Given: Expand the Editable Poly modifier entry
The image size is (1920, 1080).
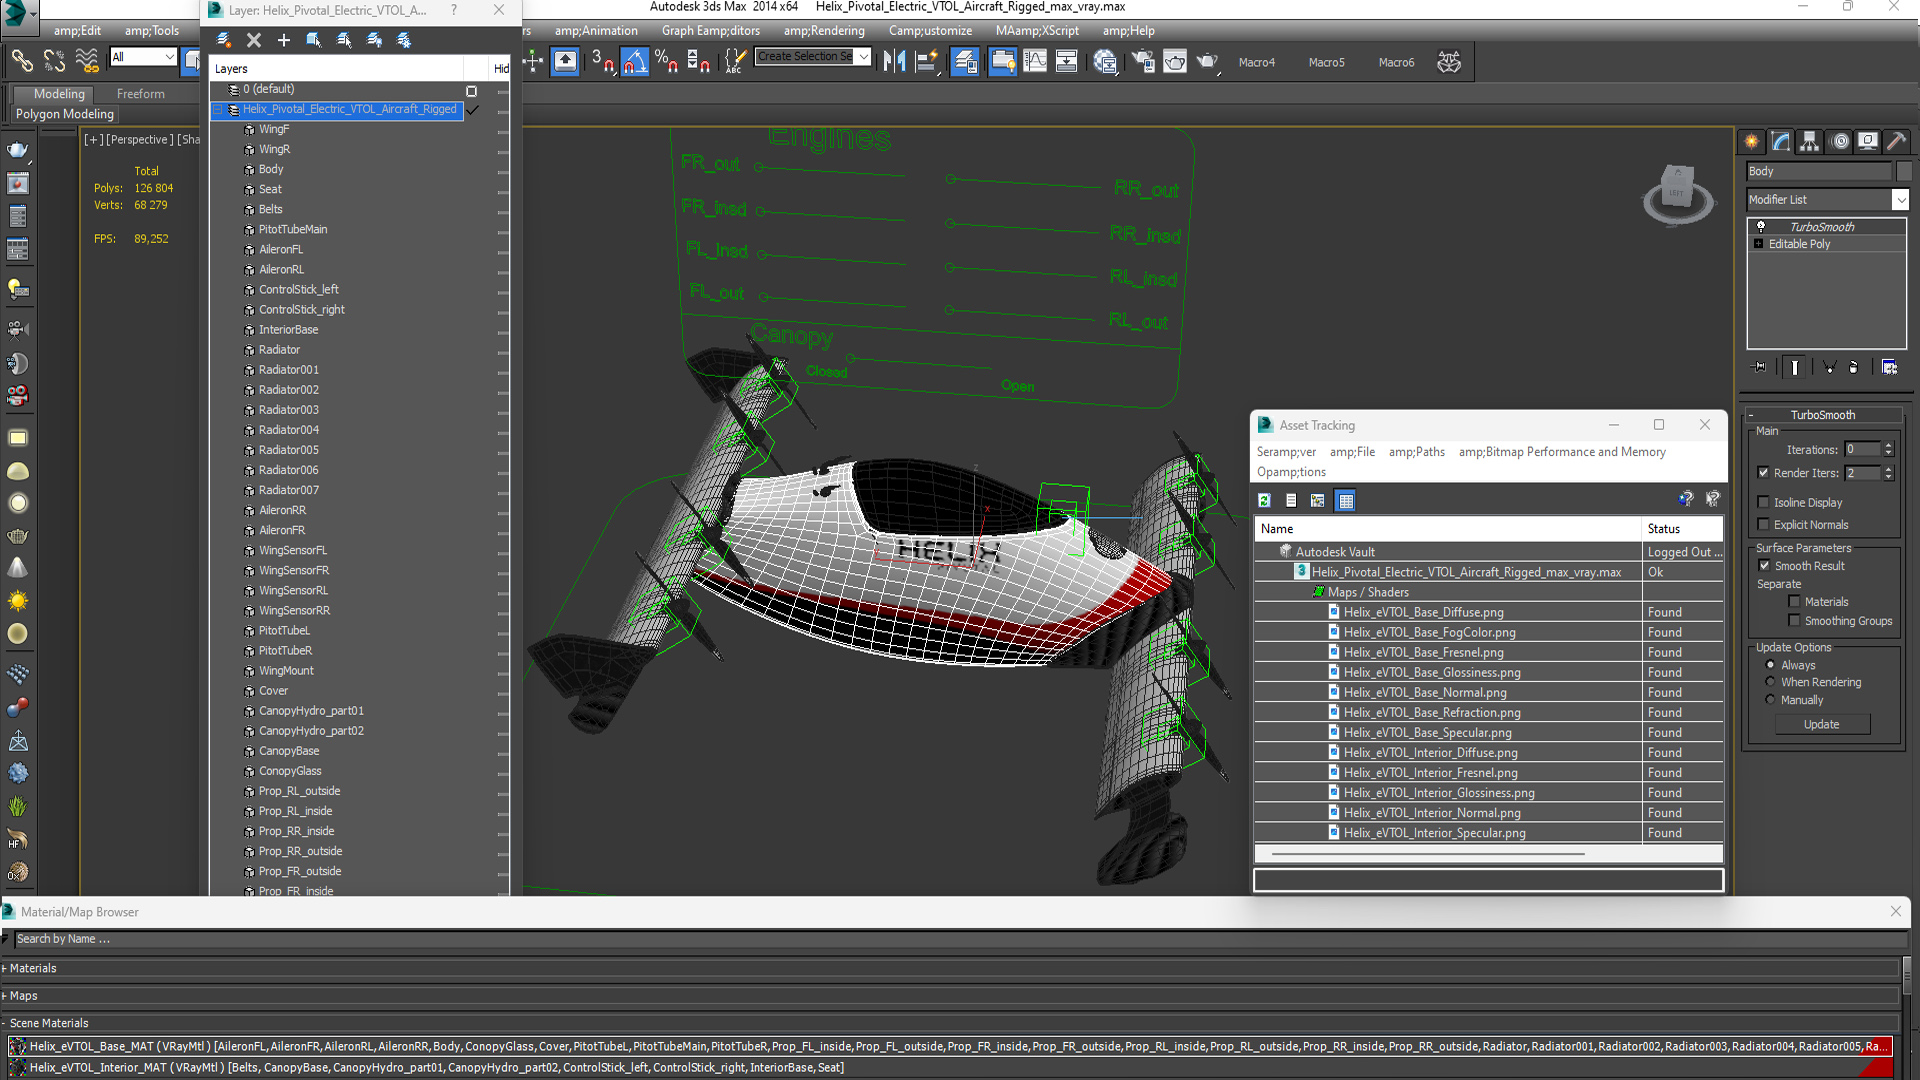Looking at the screenshot, I should click(x=1759, y=244).
